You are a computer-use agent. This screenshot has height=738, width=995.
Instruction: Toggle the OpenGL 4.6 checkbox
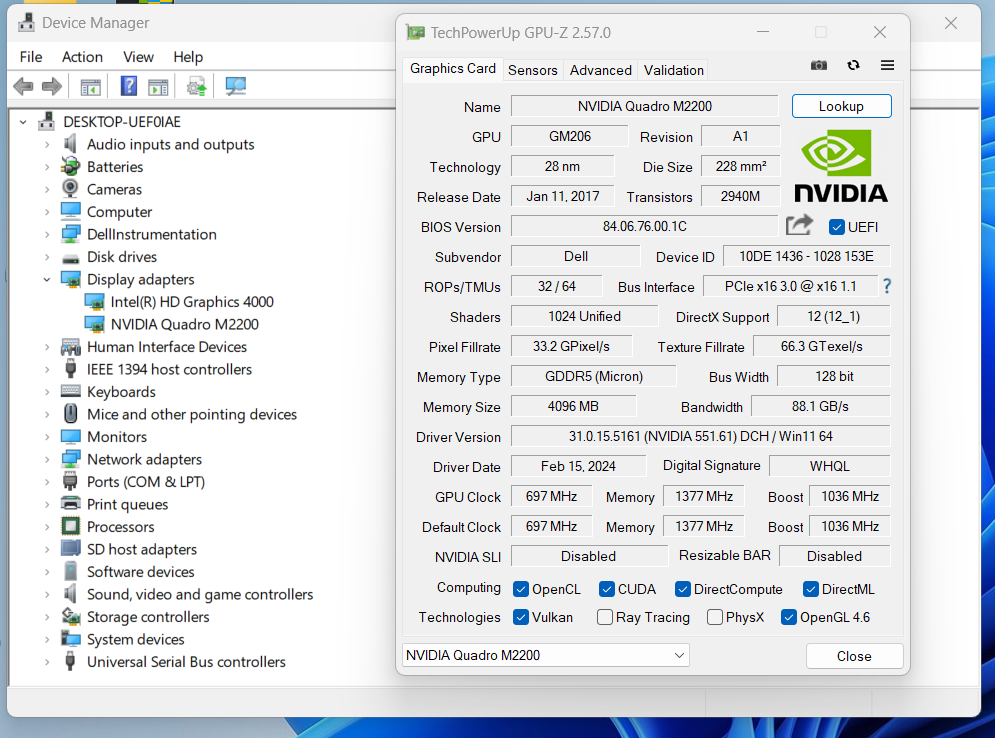click(x=789, y=617)
